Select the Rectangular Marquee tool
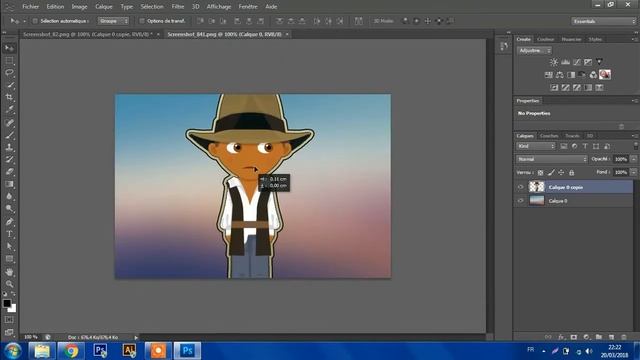The height and width of the screenshot is (360, 640). [9, 60]
